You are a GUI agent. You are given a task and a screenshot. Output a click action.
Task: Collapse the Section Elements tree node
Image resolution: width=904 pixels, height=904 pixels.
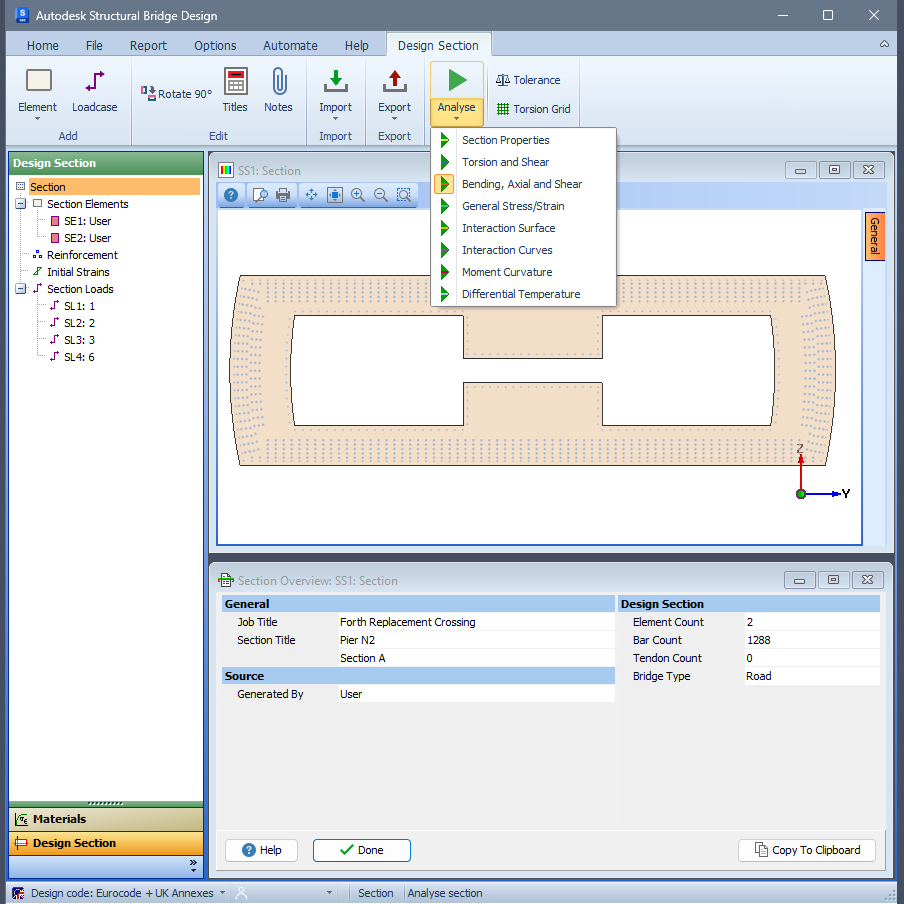pyautogui.click(x=21, y=204)
